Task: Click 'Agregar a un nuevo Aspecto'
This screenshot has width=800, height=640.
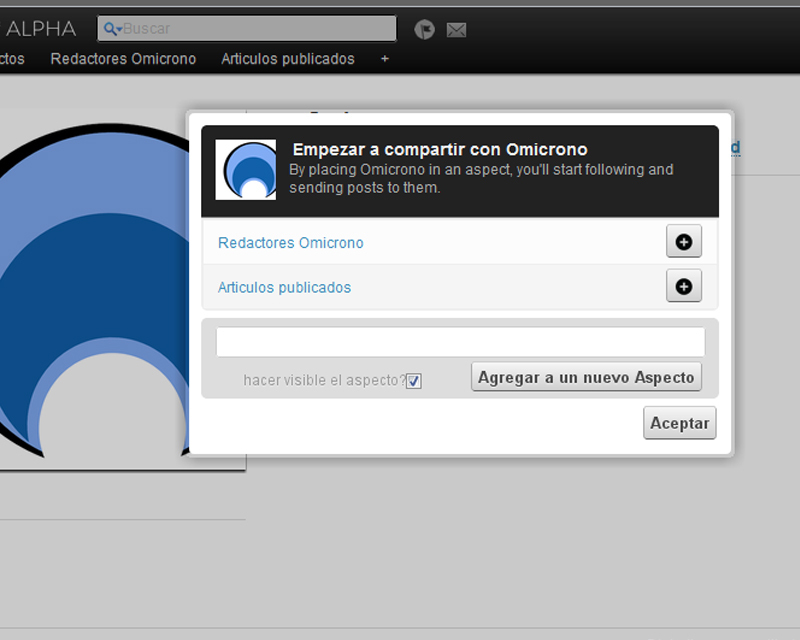Action: (x=586, y=377)
